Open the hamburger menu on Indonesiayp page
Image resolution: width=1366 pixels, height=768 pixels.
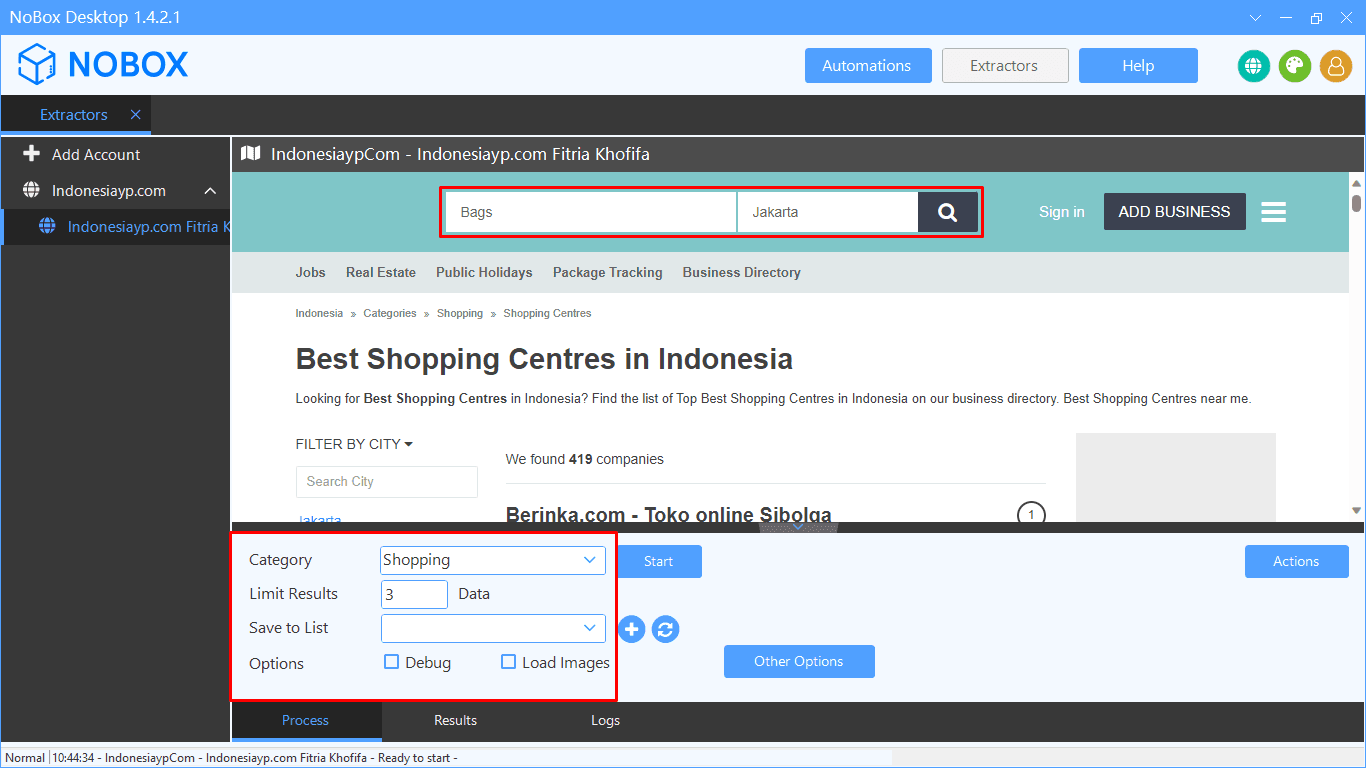point(1273,211)
